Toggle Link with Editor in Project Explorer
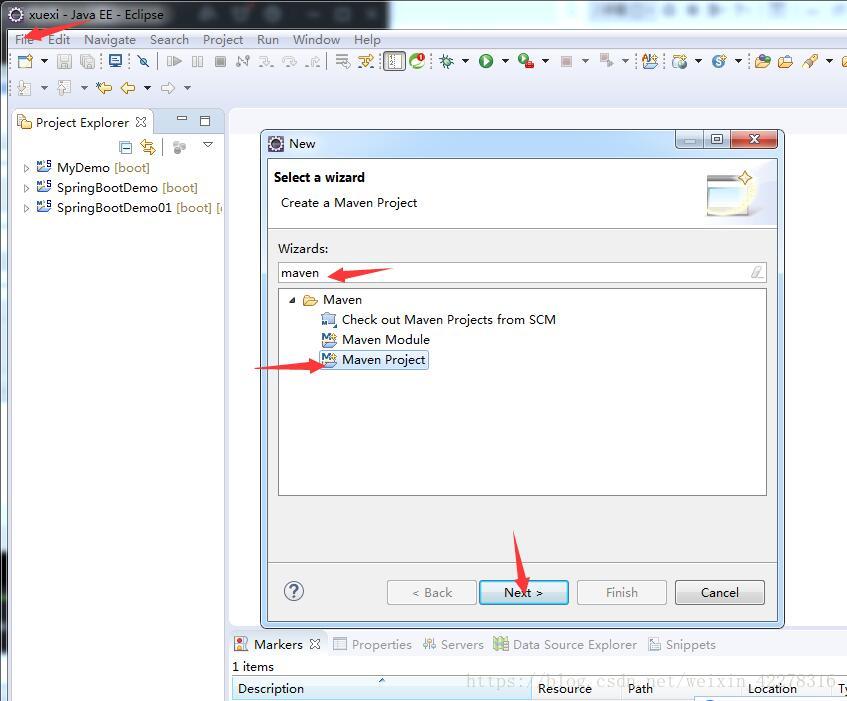847x701 pixels. 147,146
